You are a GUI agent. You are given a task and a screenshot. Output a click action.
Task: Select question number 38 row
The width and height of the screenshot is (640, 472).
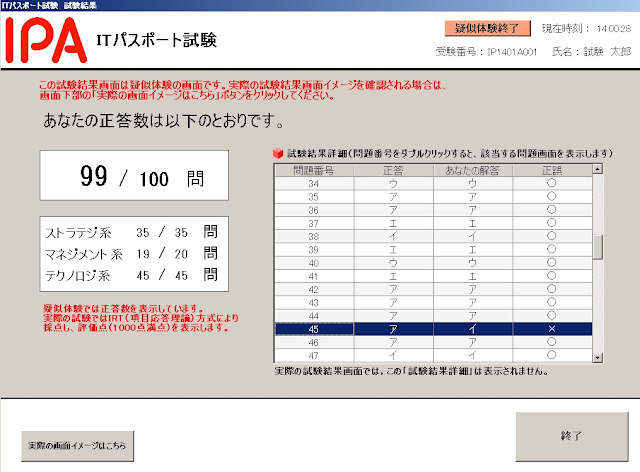[x=433, y=236]
